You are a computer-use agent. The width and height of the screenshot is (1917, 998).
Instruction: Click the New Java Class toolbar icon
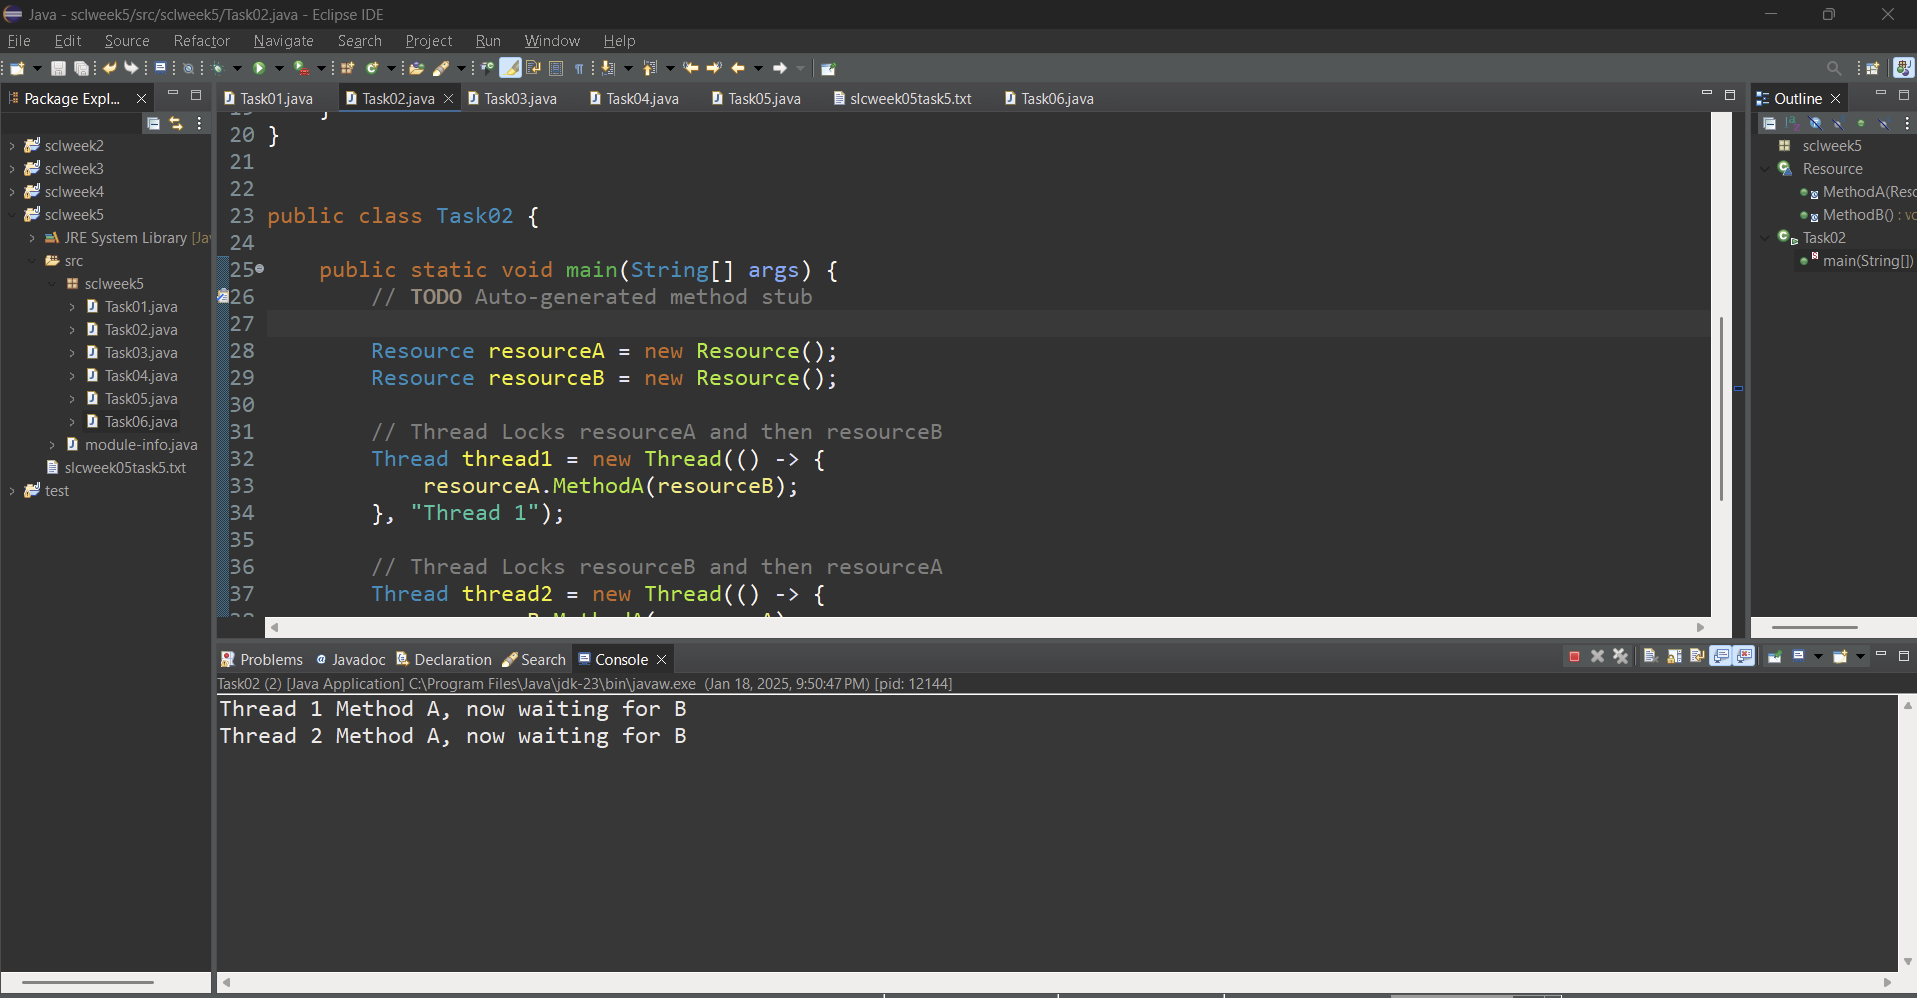click(x=372, y=69)
